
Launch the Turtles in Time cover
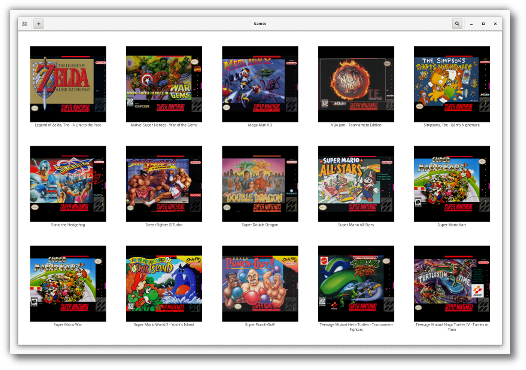(x=452, y=284)
